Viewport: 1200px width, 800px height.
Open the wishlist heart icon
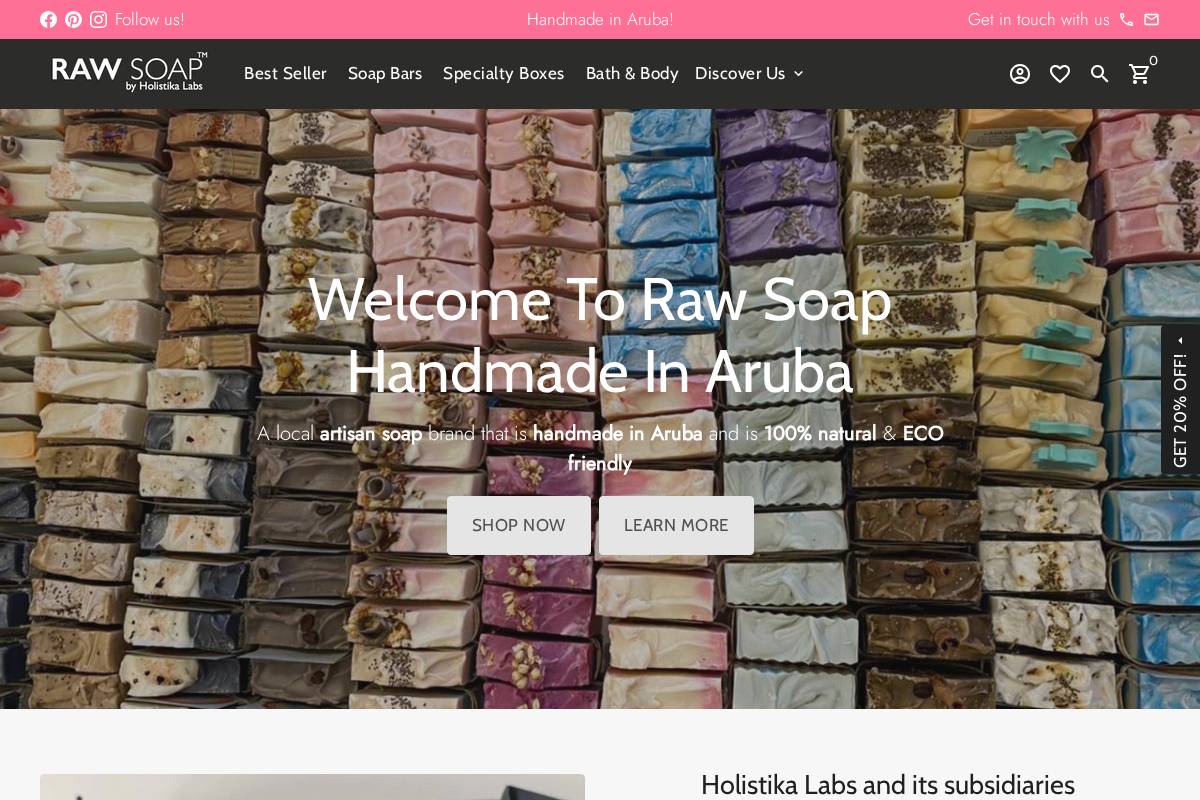[1060, 74]
